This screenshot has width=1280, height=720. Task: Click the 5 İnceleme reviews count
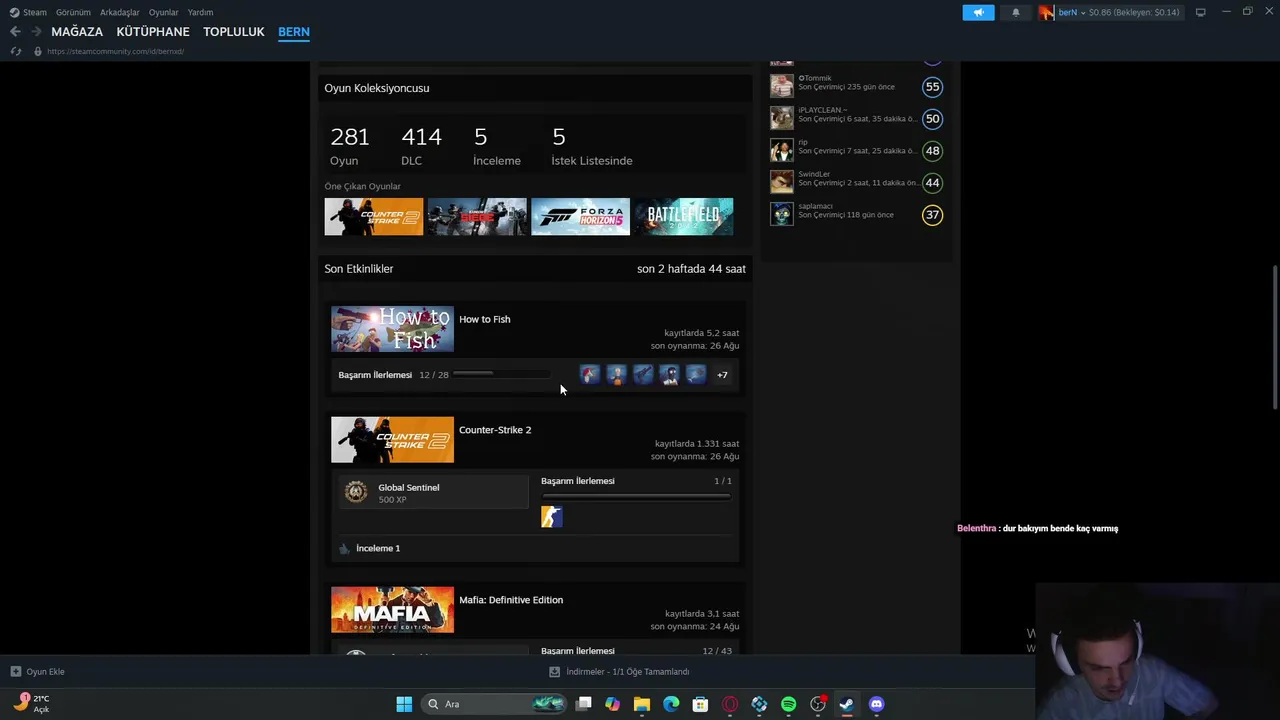(497, 145)
